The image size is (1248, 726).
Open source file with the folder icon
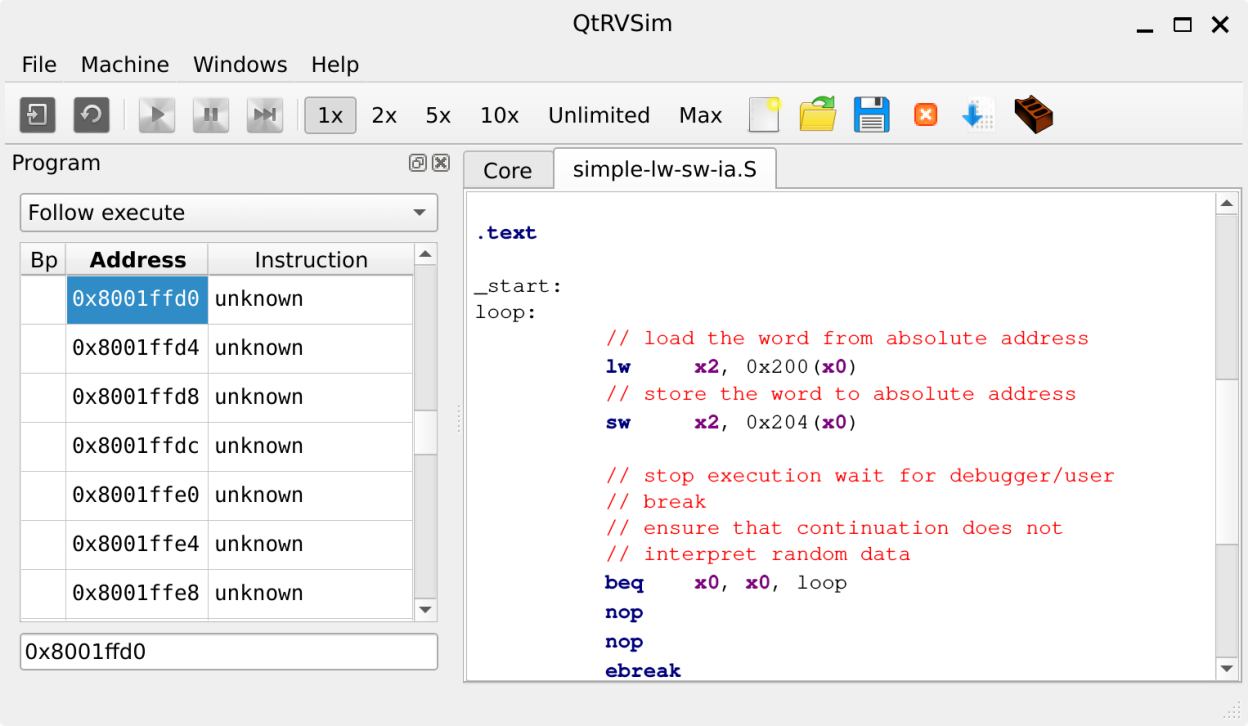[x=818, y=115]
